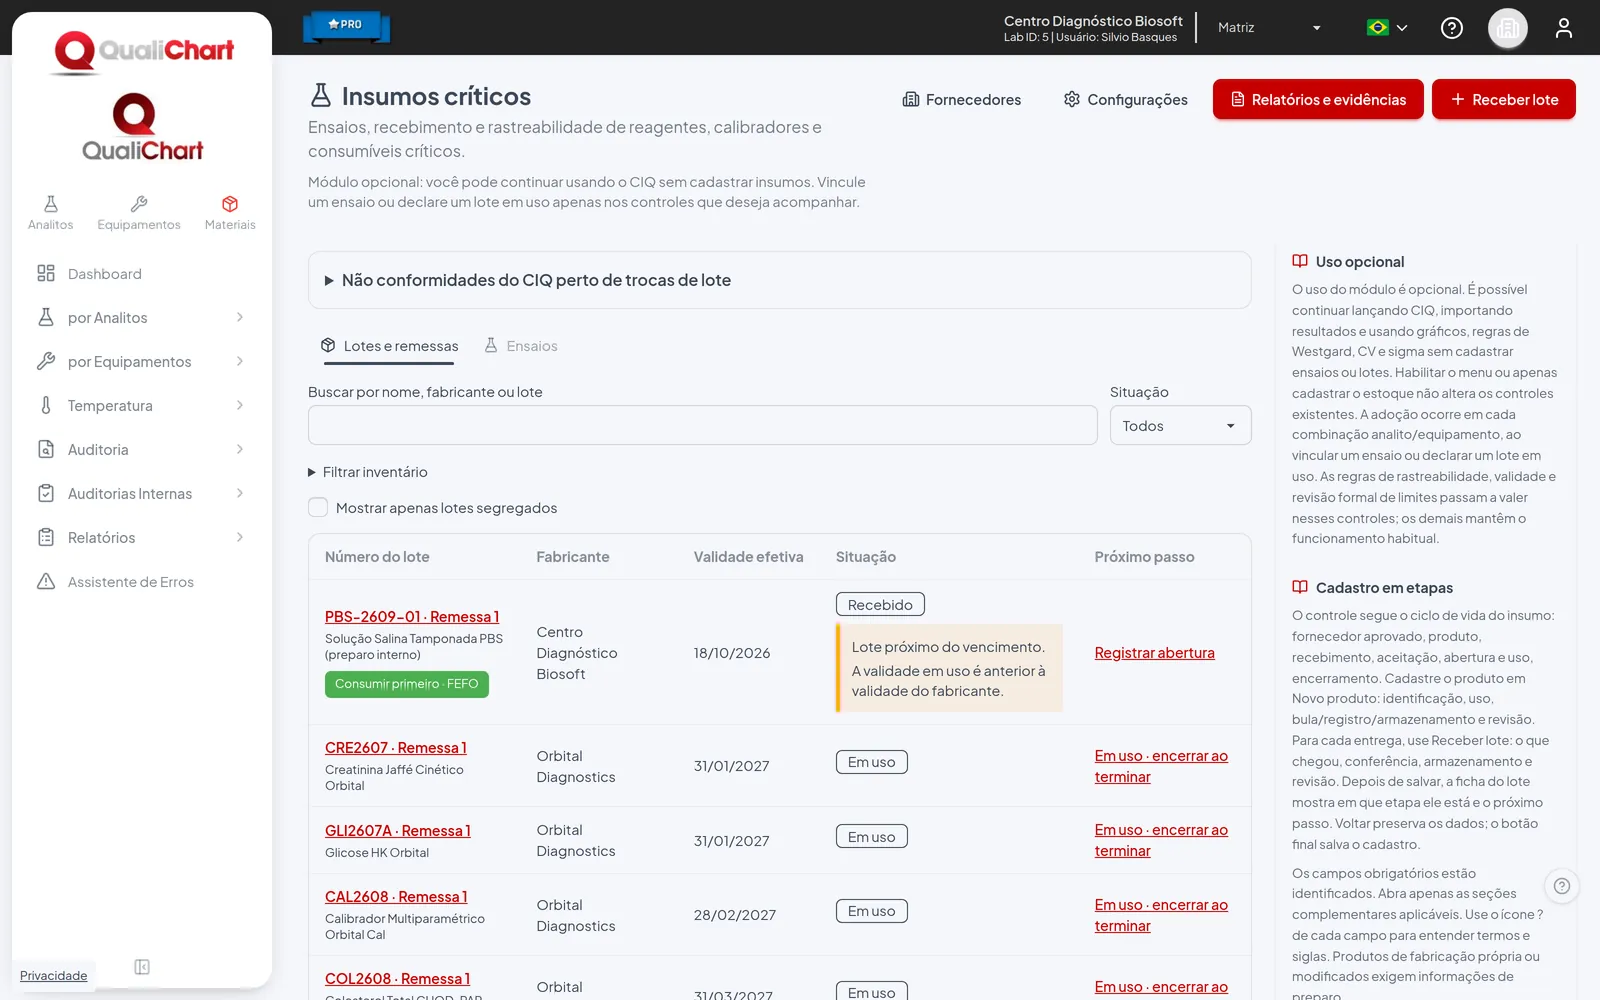Open Relatórios e evidências button
The image size is (1600, 1000).
point(1318,99)
